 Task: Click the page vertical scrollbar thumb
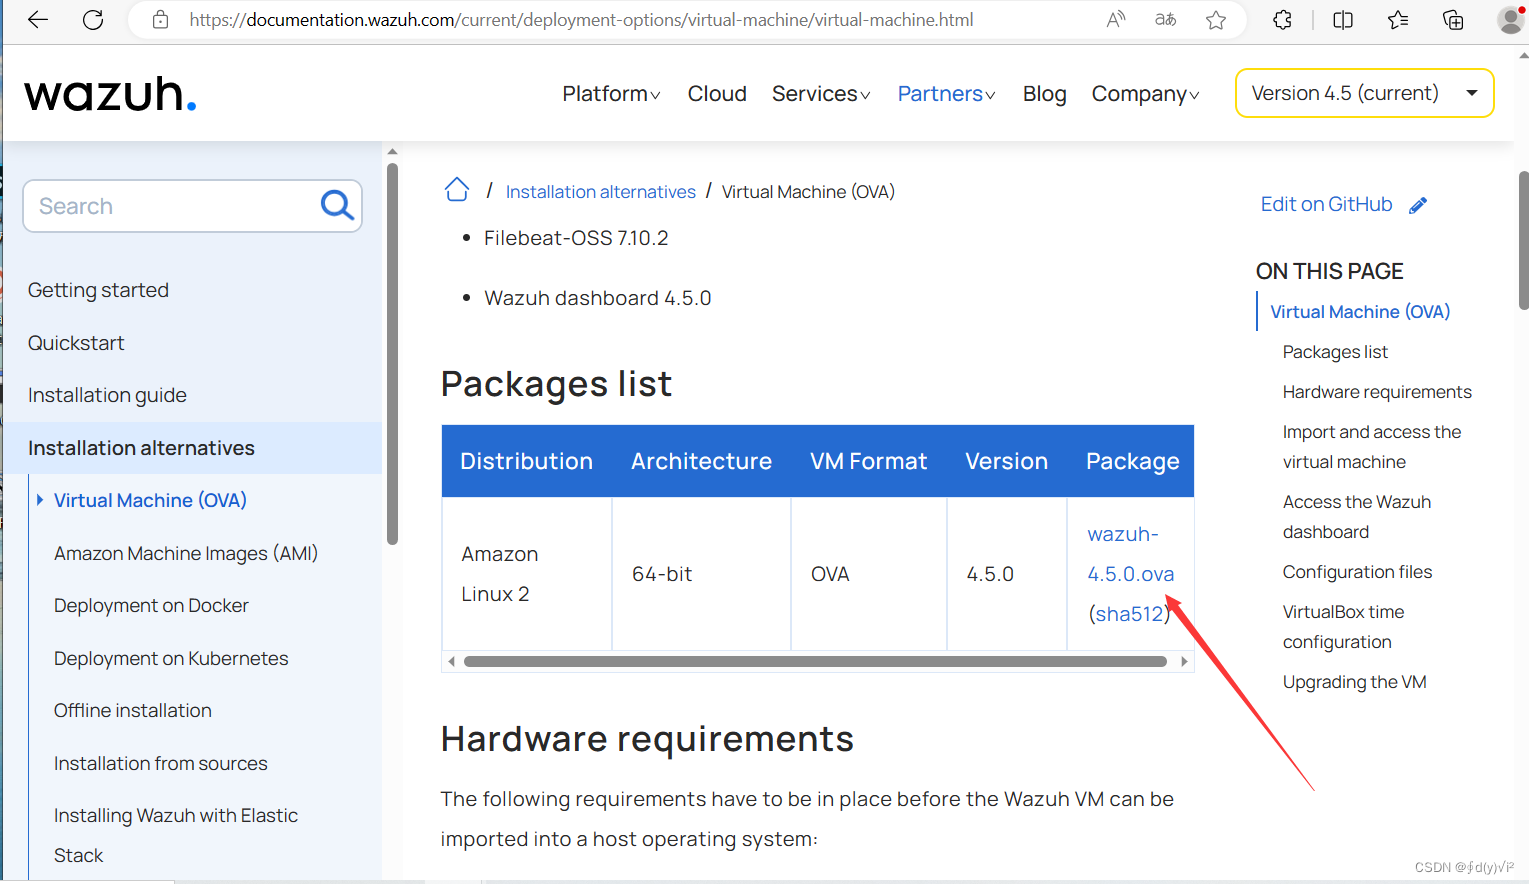1523,240
